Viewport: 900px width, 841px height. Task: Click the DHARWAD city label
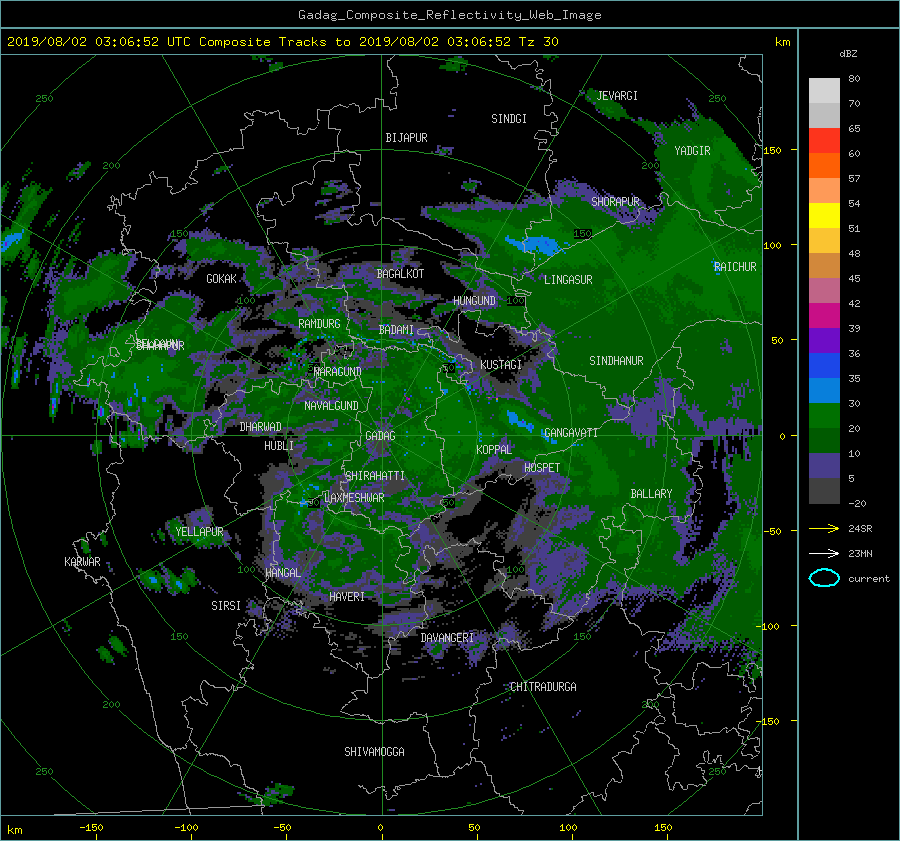(x=260, y=427)
